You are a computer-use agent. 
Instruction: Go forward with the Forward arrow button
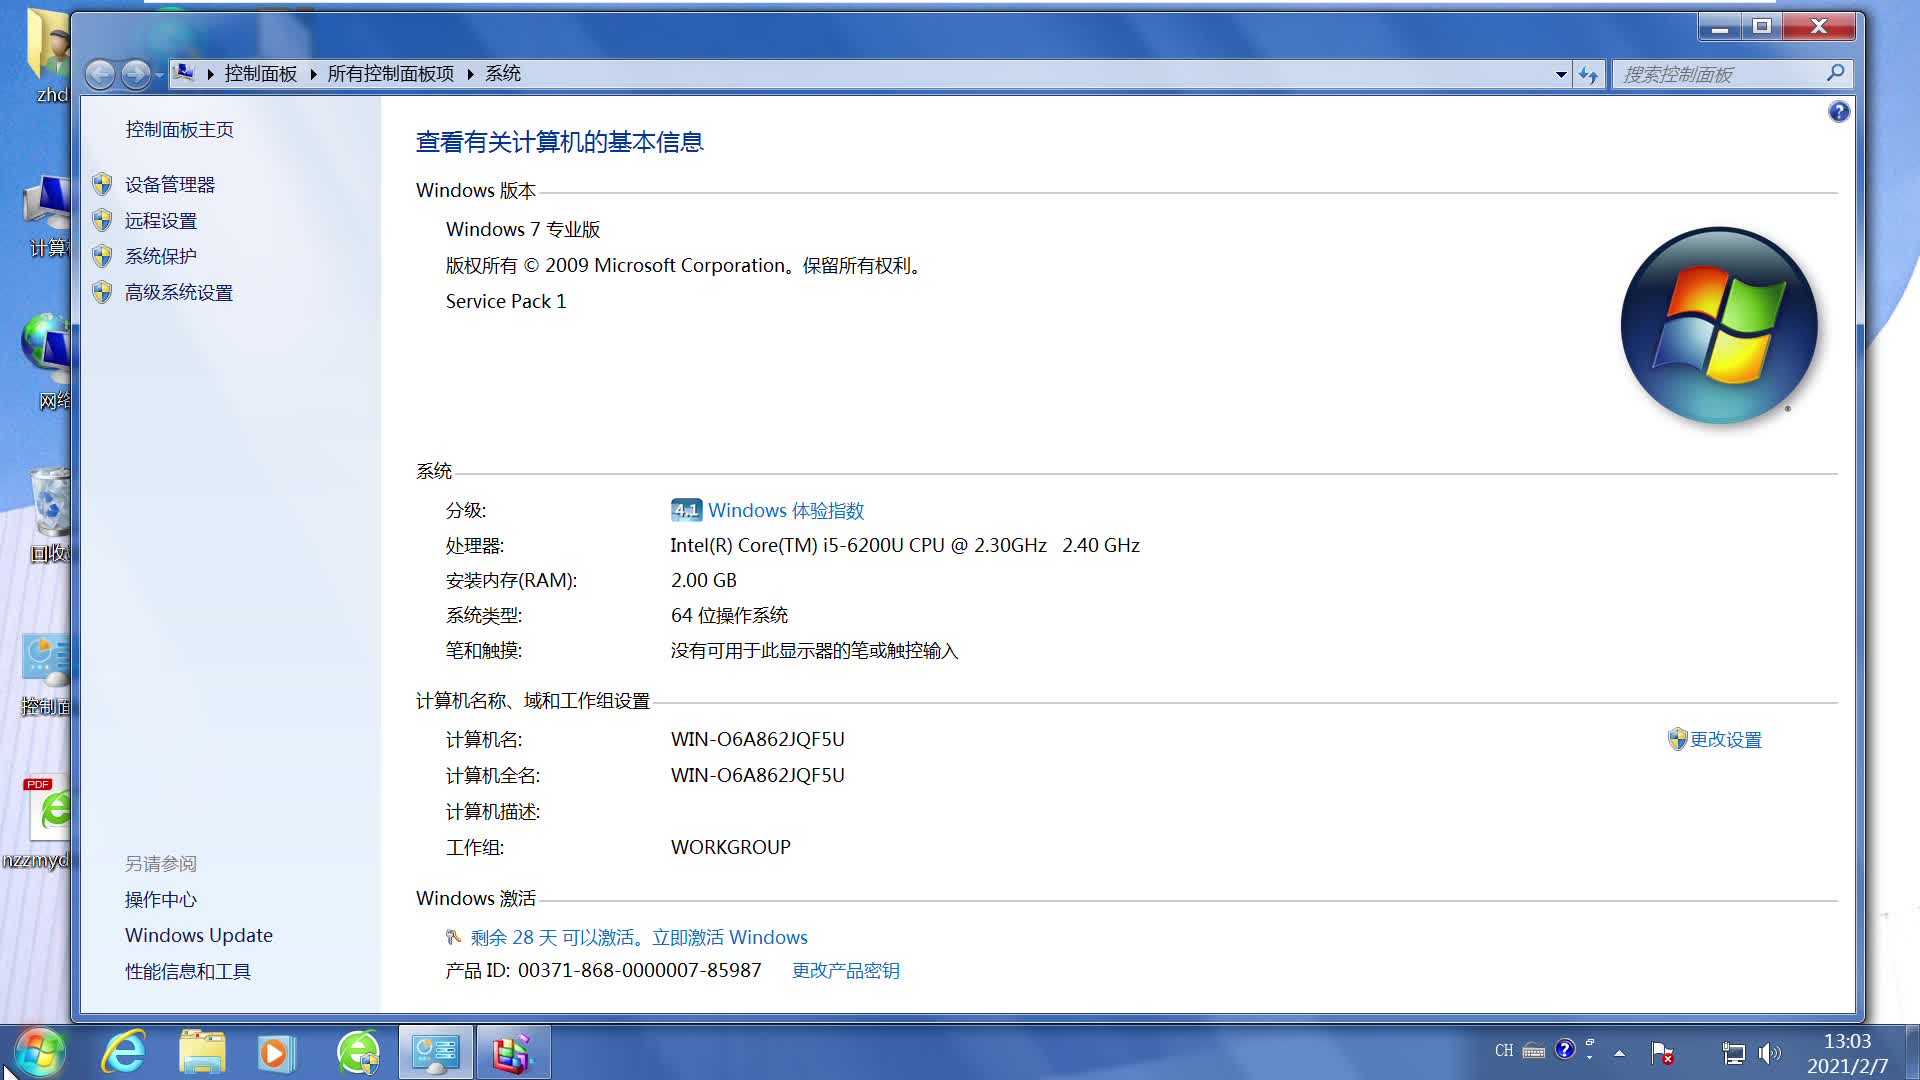point(135,74)
